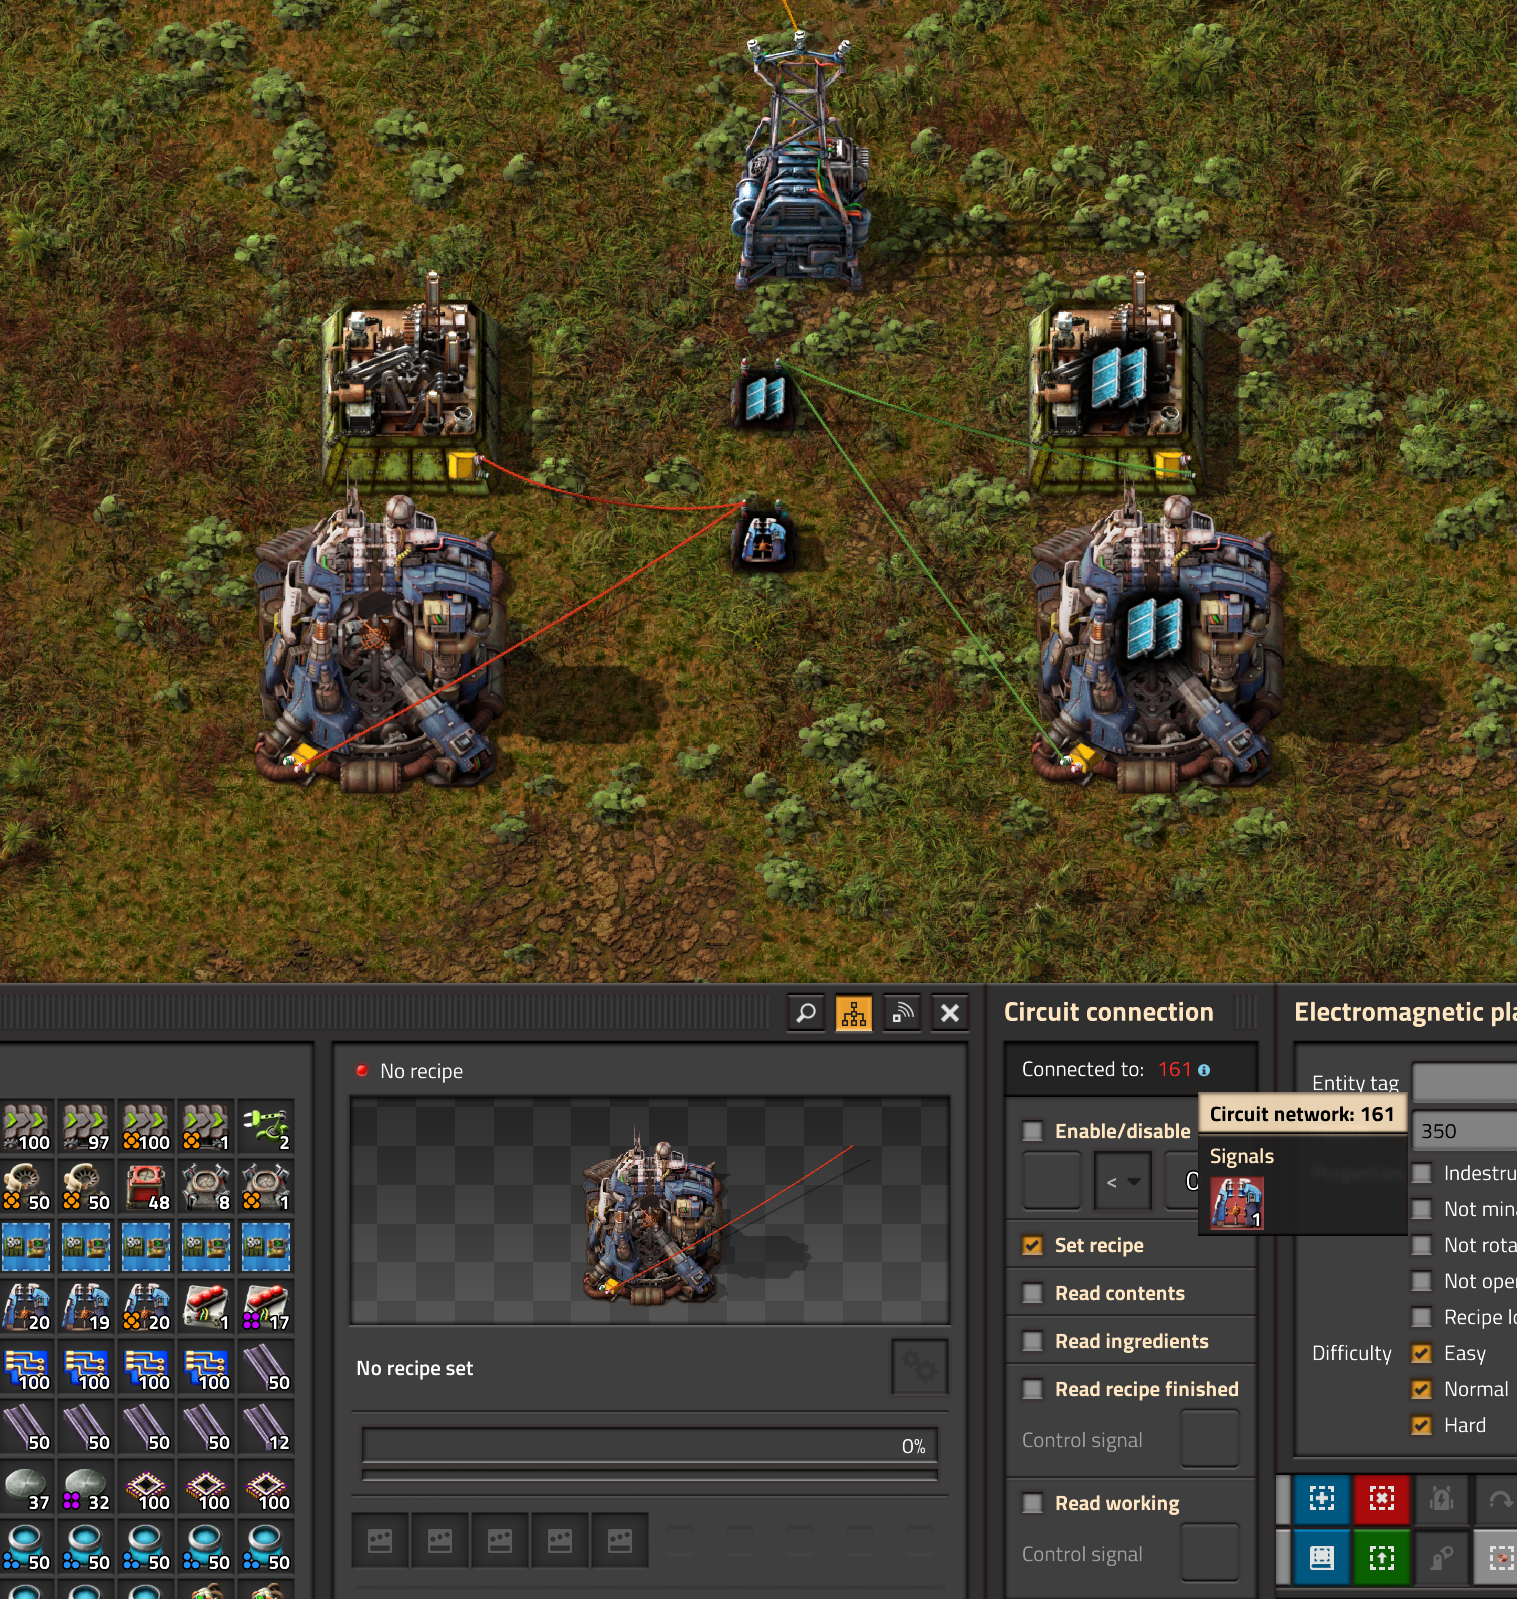Click the field showing 350
1517x1599 pixels.
click(1465, 1131)
